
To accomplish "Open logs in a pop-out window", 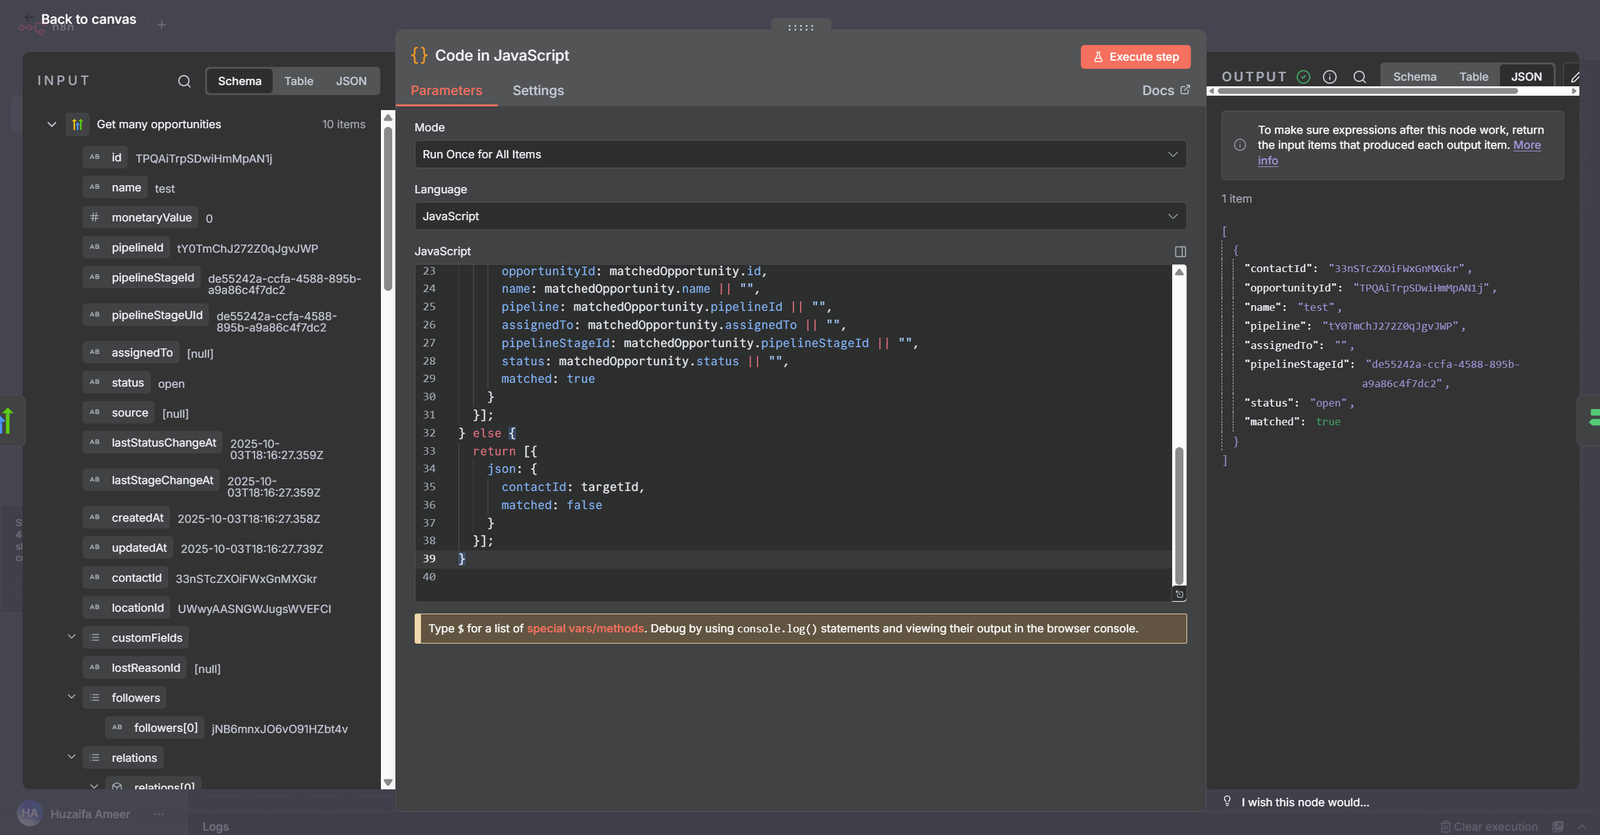I will coord(1558,827).
